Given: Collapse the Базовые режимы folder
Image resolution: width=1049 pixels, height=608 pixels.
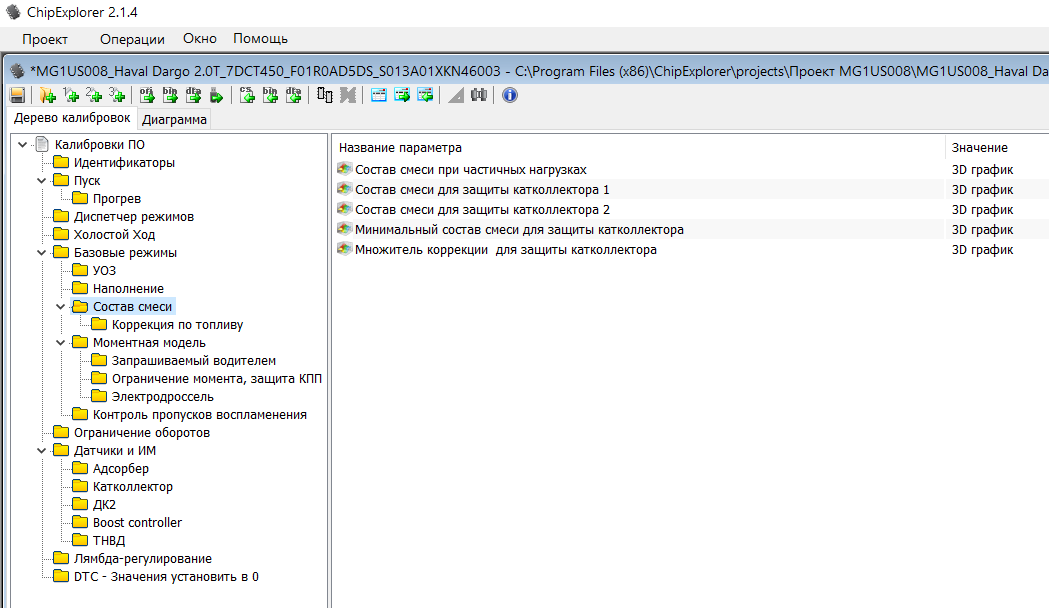Looking at the screenshot, I should pyautogui.click(x=41, y=253).
